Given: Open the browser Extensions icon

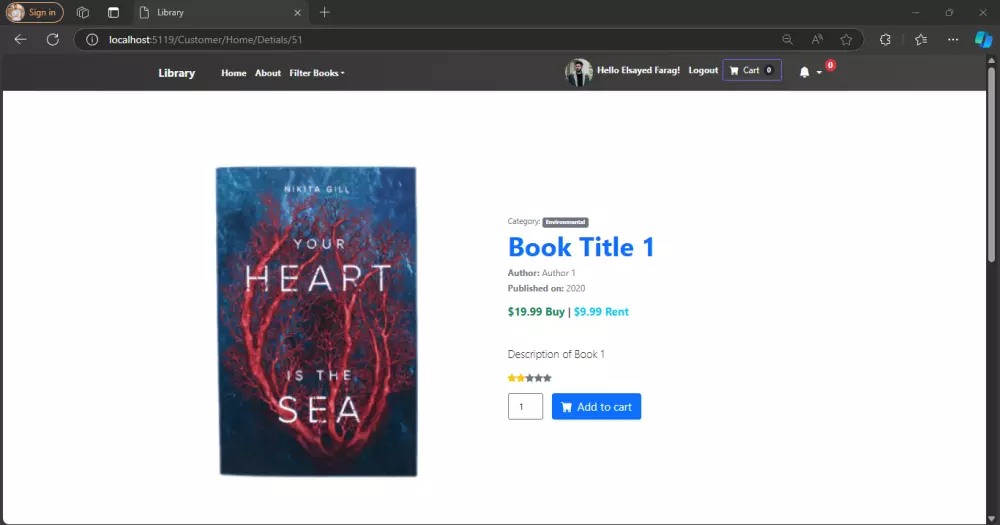Looking at the screenshot, I should [885, 40].
